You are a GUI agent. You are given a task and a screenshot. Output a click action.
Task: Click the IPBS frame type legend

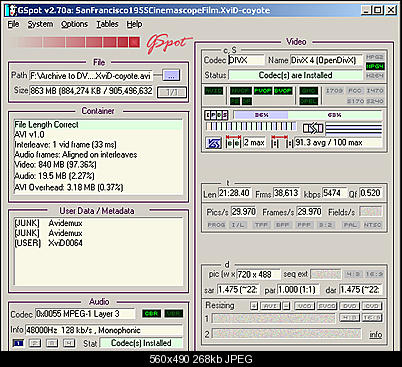coord(216,115)
